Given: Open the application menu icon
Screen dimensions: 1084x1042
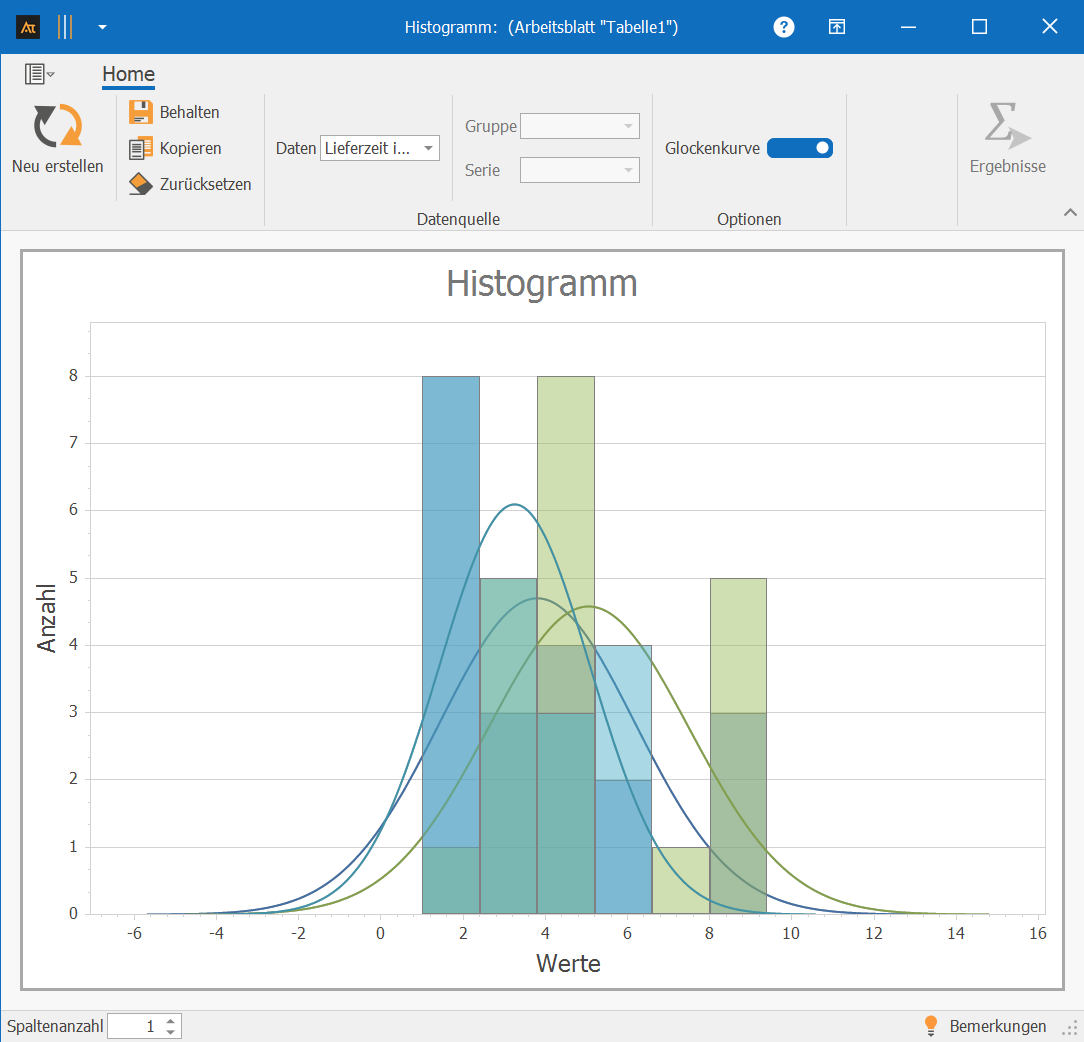Looking at the screenshot, I should 39,74.
